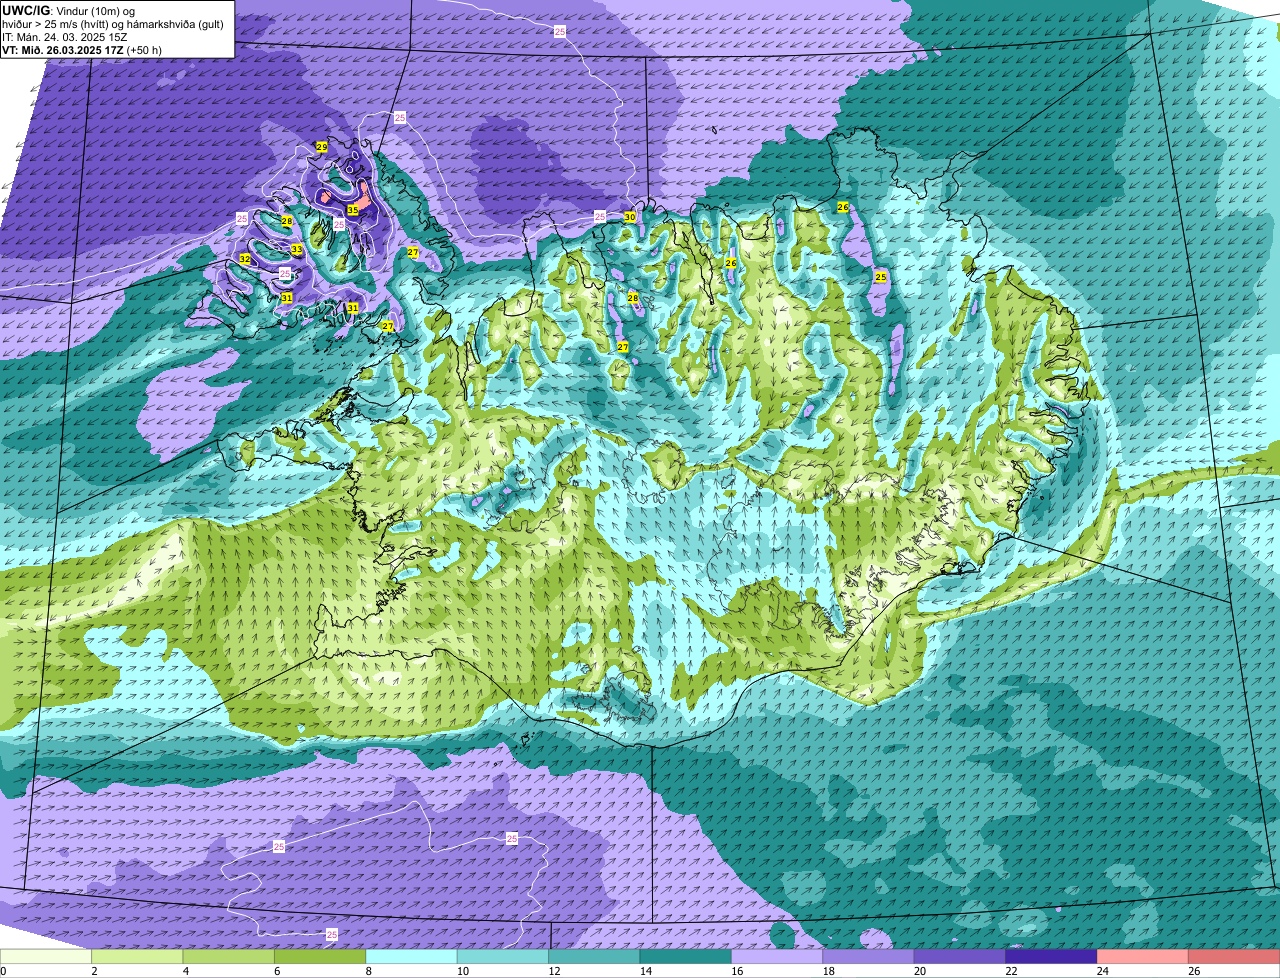1280x978 pixels.
Task: Click the yellow 32 gust label
Action: tap(245, 259)
